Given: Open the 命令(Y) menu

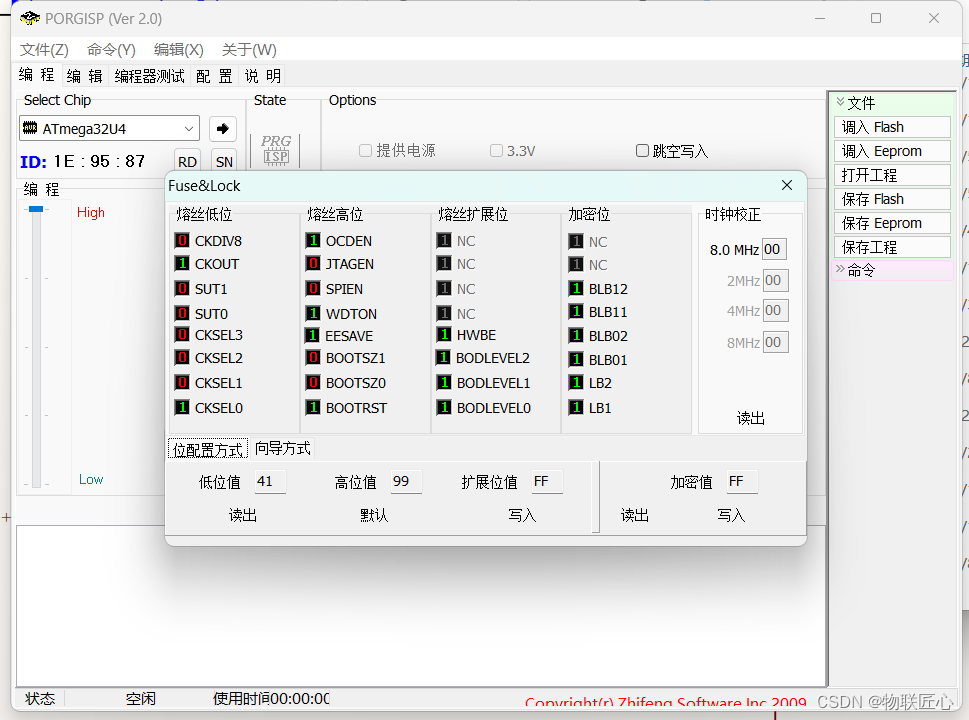Looking at the screenshot, I should click(110, 49).
